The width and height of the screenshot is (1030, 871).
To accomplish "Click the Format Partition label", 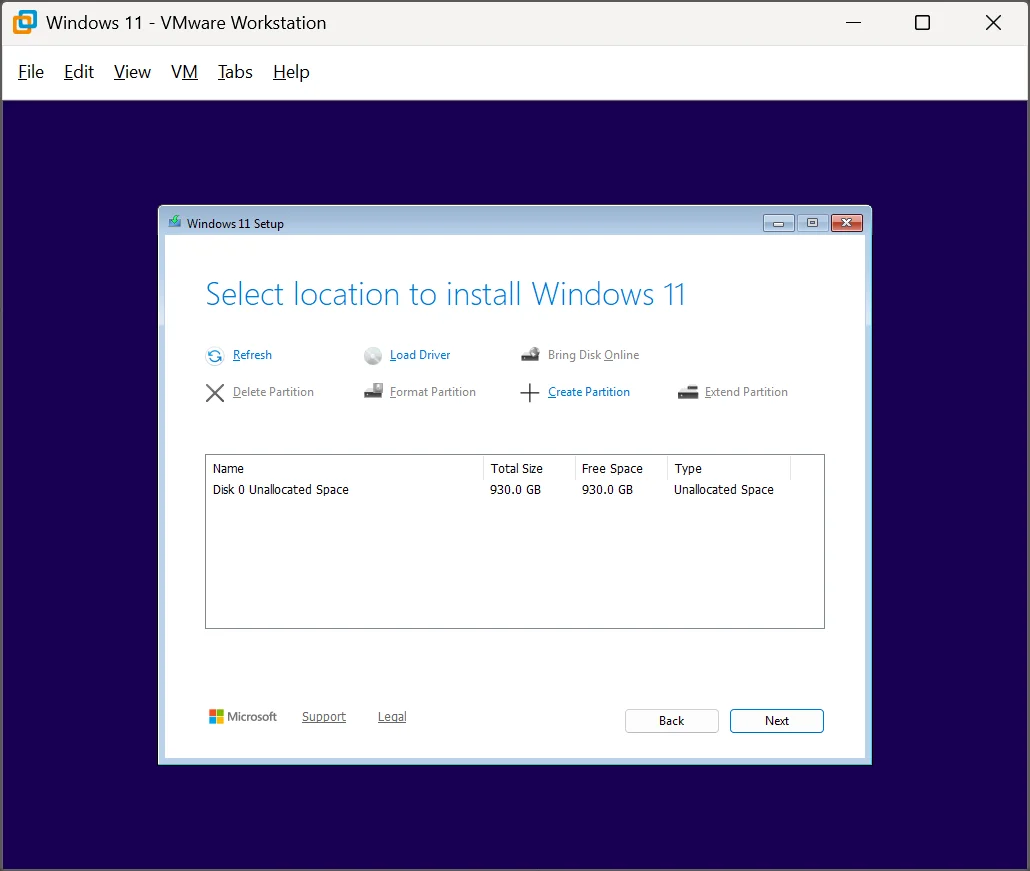I will pos(432,391).
